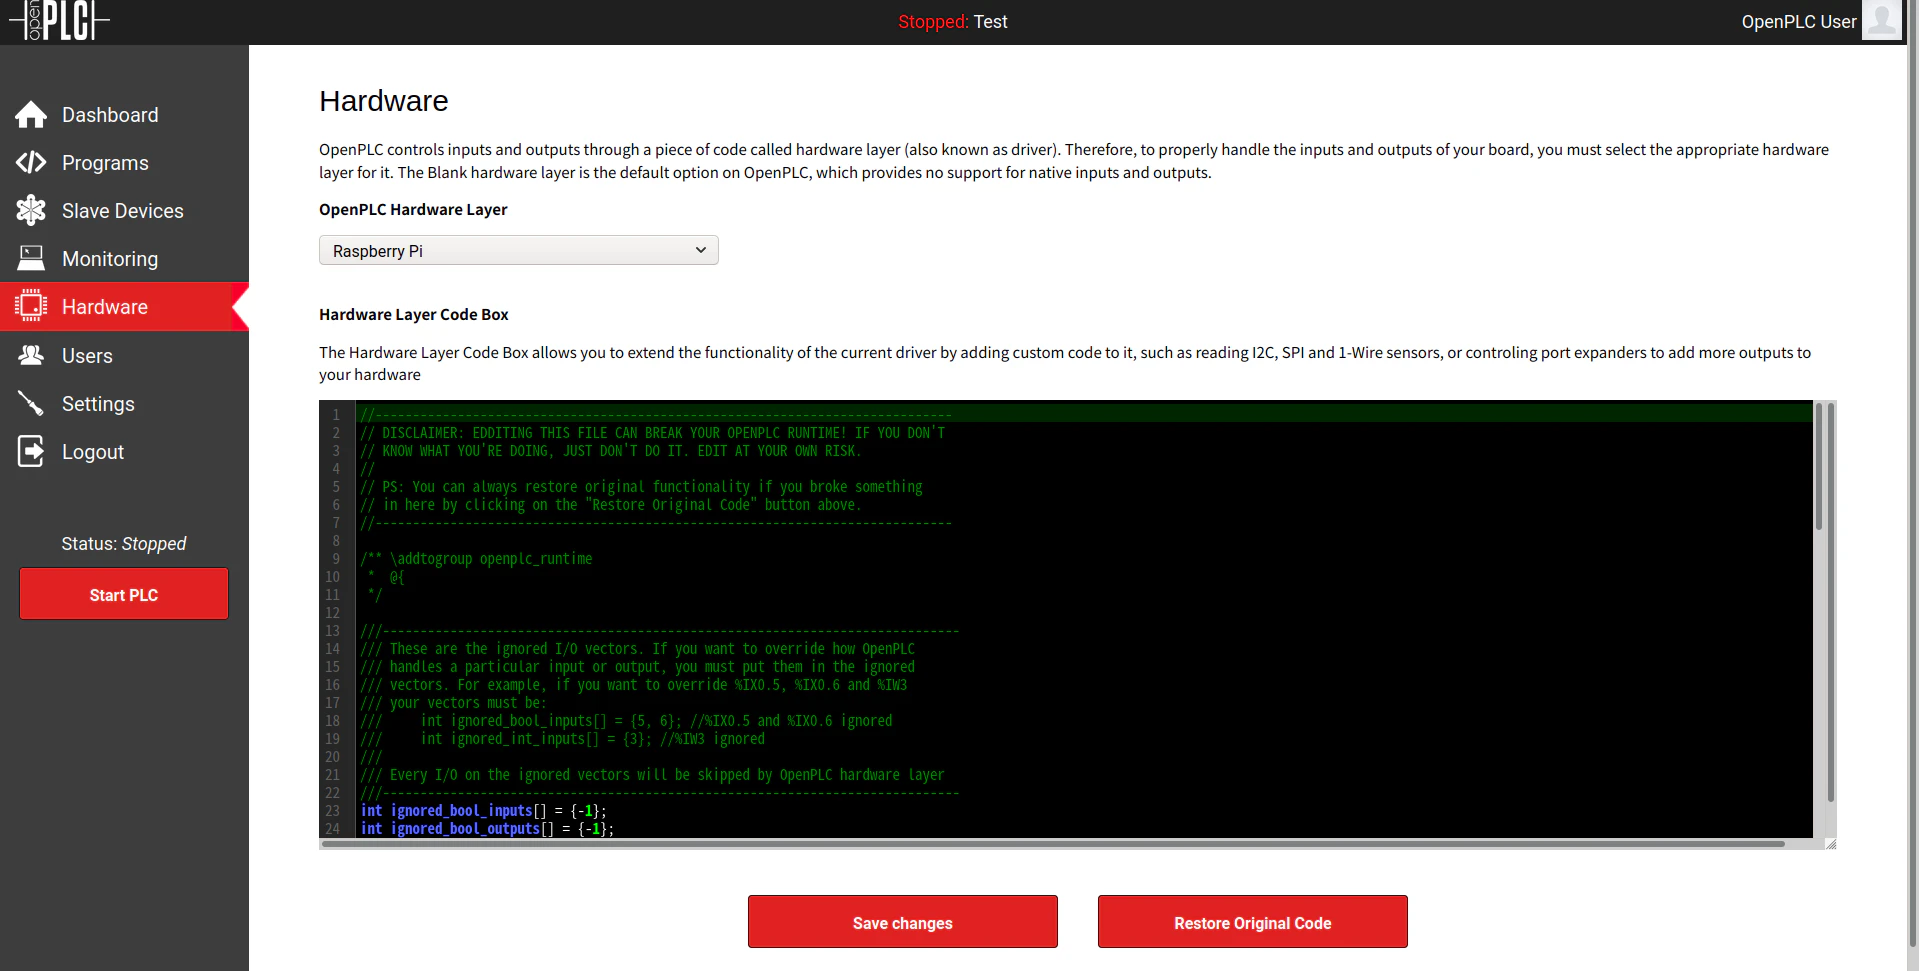This screenshot has width=1919, height=971.
Task: Open the Users menu item
Action: click(124, 356)
